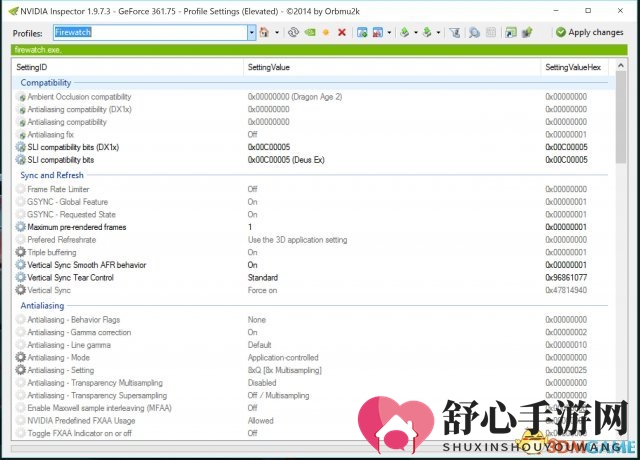Select Antialiasing - Behavior Flags row
The width and height of the screenshot is (640, 460).
(313, 320)
